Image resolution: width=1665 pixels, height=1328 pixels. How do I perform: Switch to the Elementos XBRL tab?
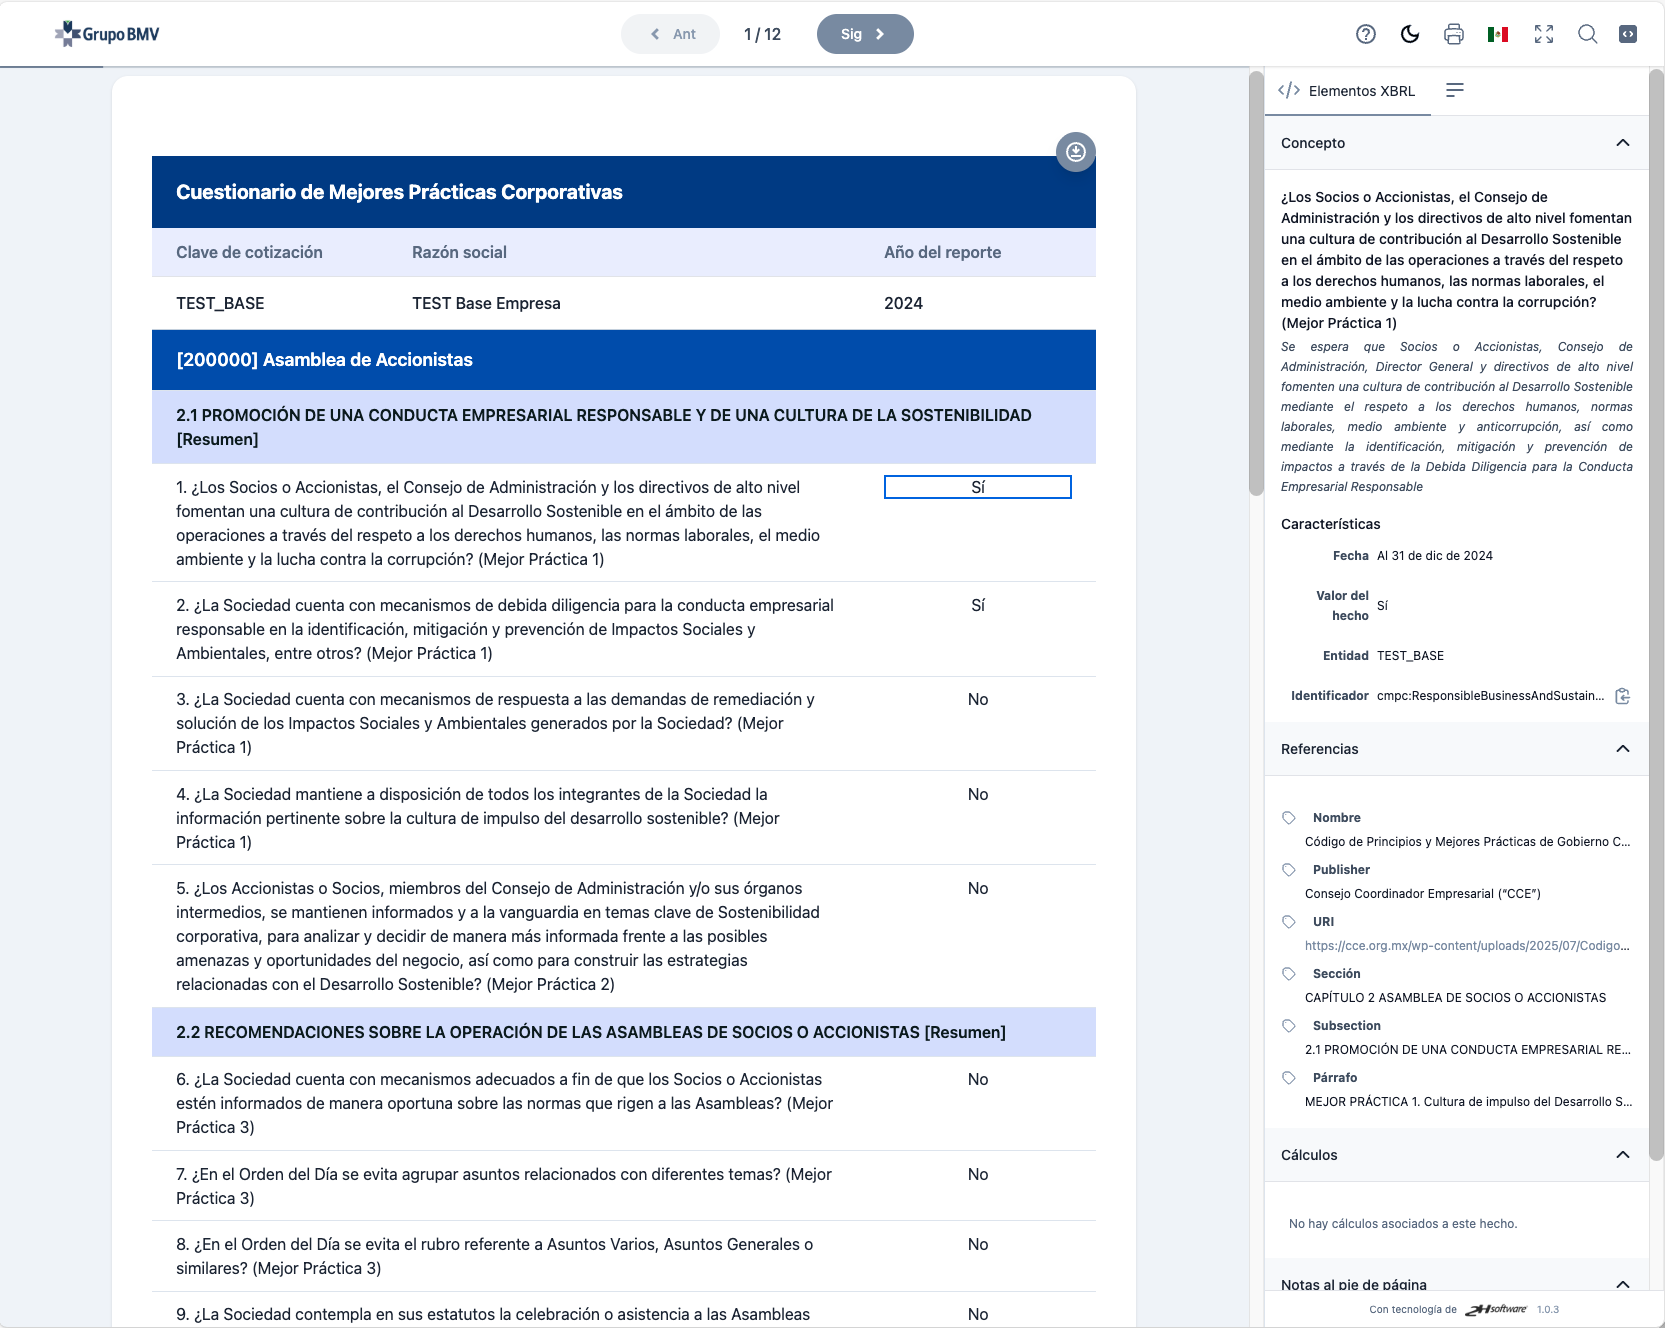point(1347,91)
